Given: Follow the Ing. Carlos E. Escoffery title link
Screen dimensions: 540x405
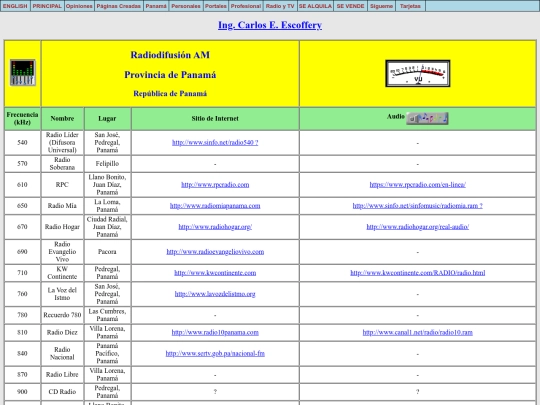Looking at the screenshot, I should click(x=270, y=25).
